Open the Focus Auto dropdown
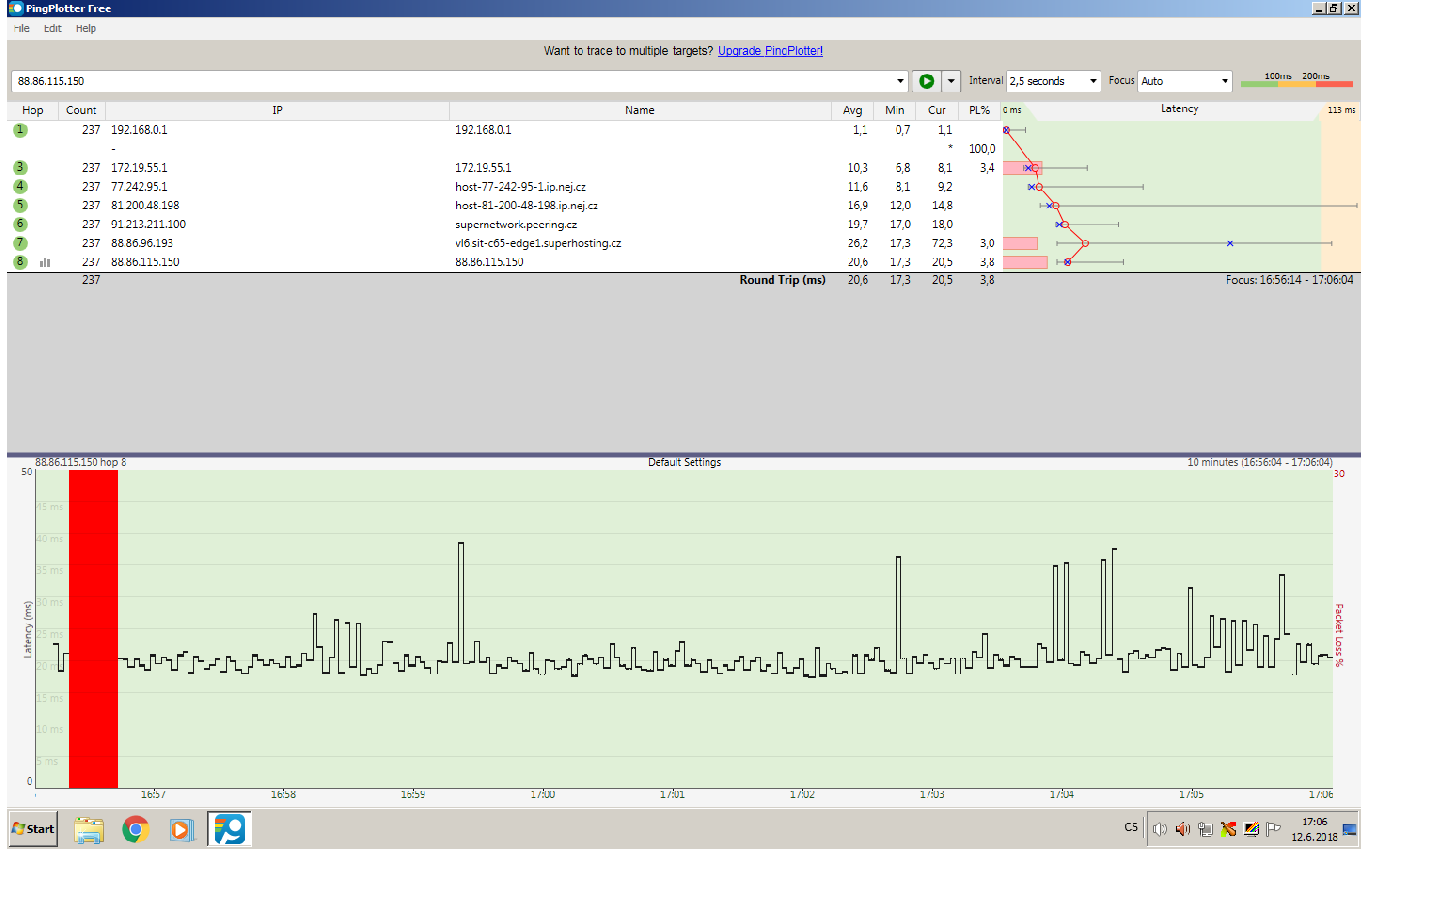The height and width of the screenshot is (900, 1440). click(x=1184, y=81)
